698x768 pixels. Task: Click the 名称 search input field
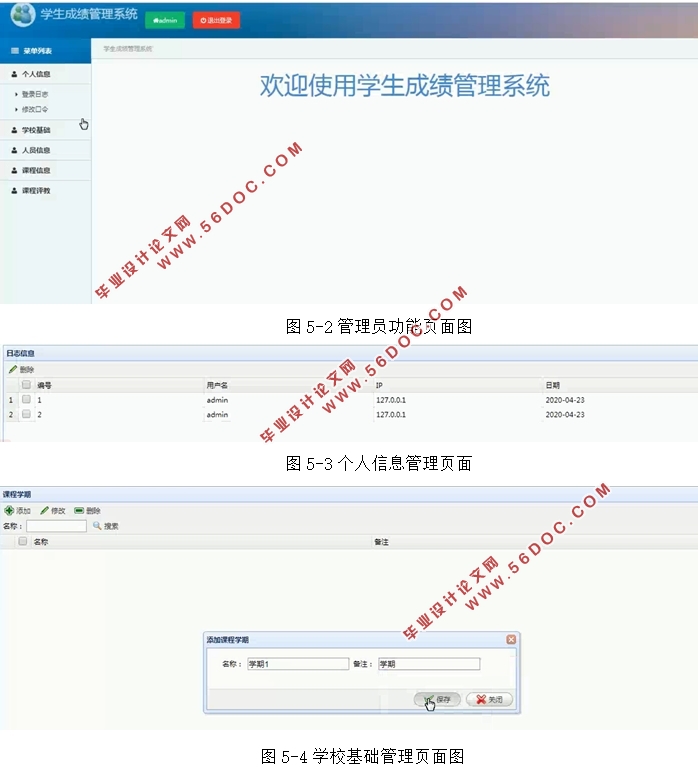click(56, 526)
